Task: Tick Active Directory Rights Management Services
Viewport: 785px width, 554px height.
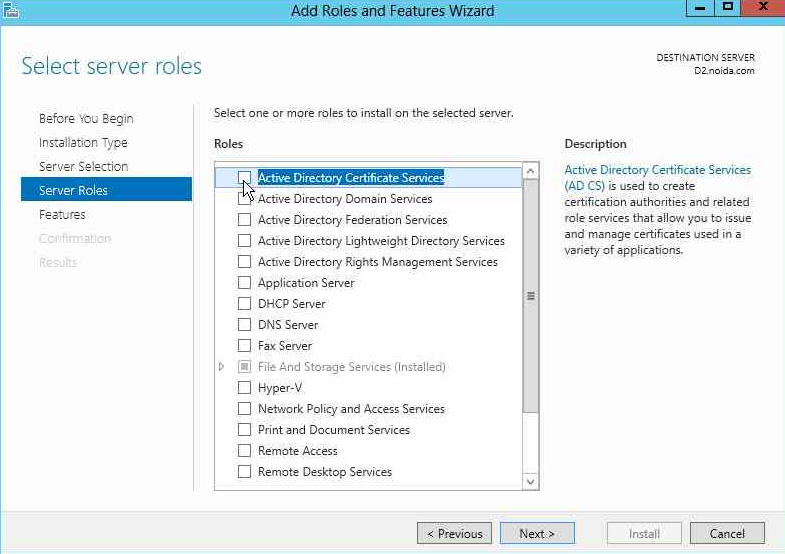Action: 244,262
